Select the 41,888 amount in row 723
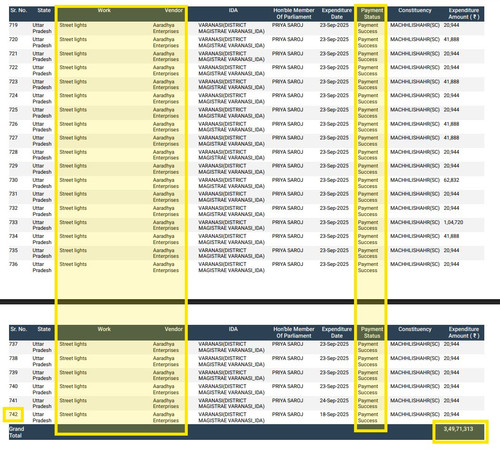This screenshot has width=500, height=451. pyautogui.click(x=451, y=81)
